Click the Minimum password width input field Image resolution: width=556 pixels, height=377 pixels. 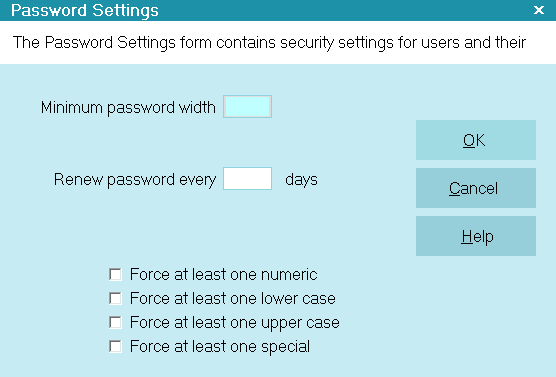pos(248,106)
